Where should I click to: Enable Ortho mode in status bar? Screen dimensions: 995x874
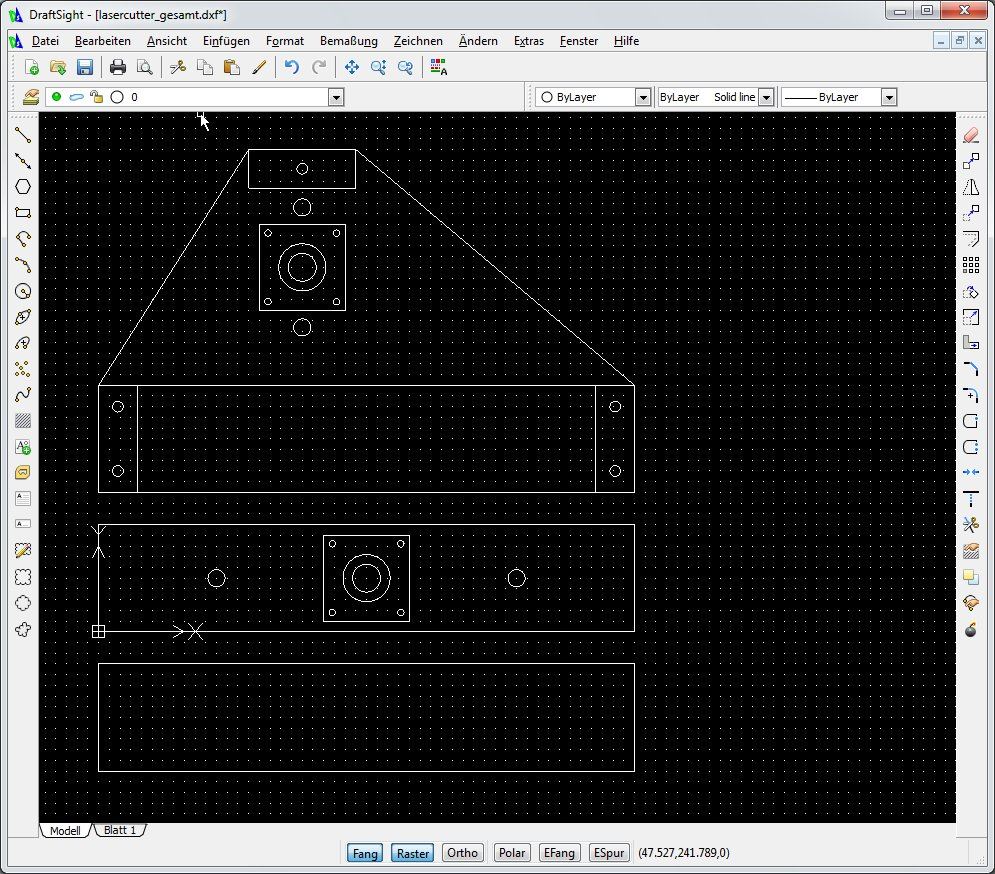coord(462,853)
